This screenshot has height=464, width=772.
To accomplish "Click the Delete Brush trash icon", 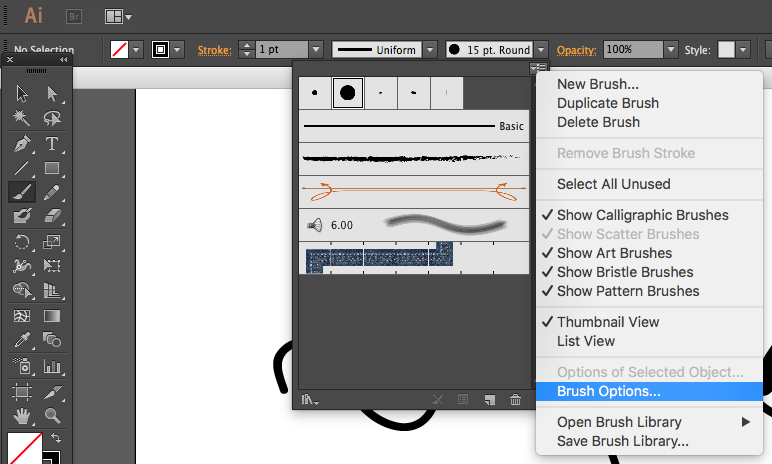I will pyautogui.click(x=515, y=399).
